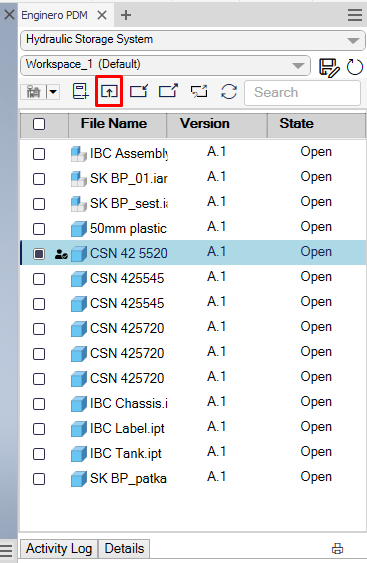The width and height of the screenshot is (367, 563).
Task: Add a new tab with plus icon
Action: click(126, 15)
